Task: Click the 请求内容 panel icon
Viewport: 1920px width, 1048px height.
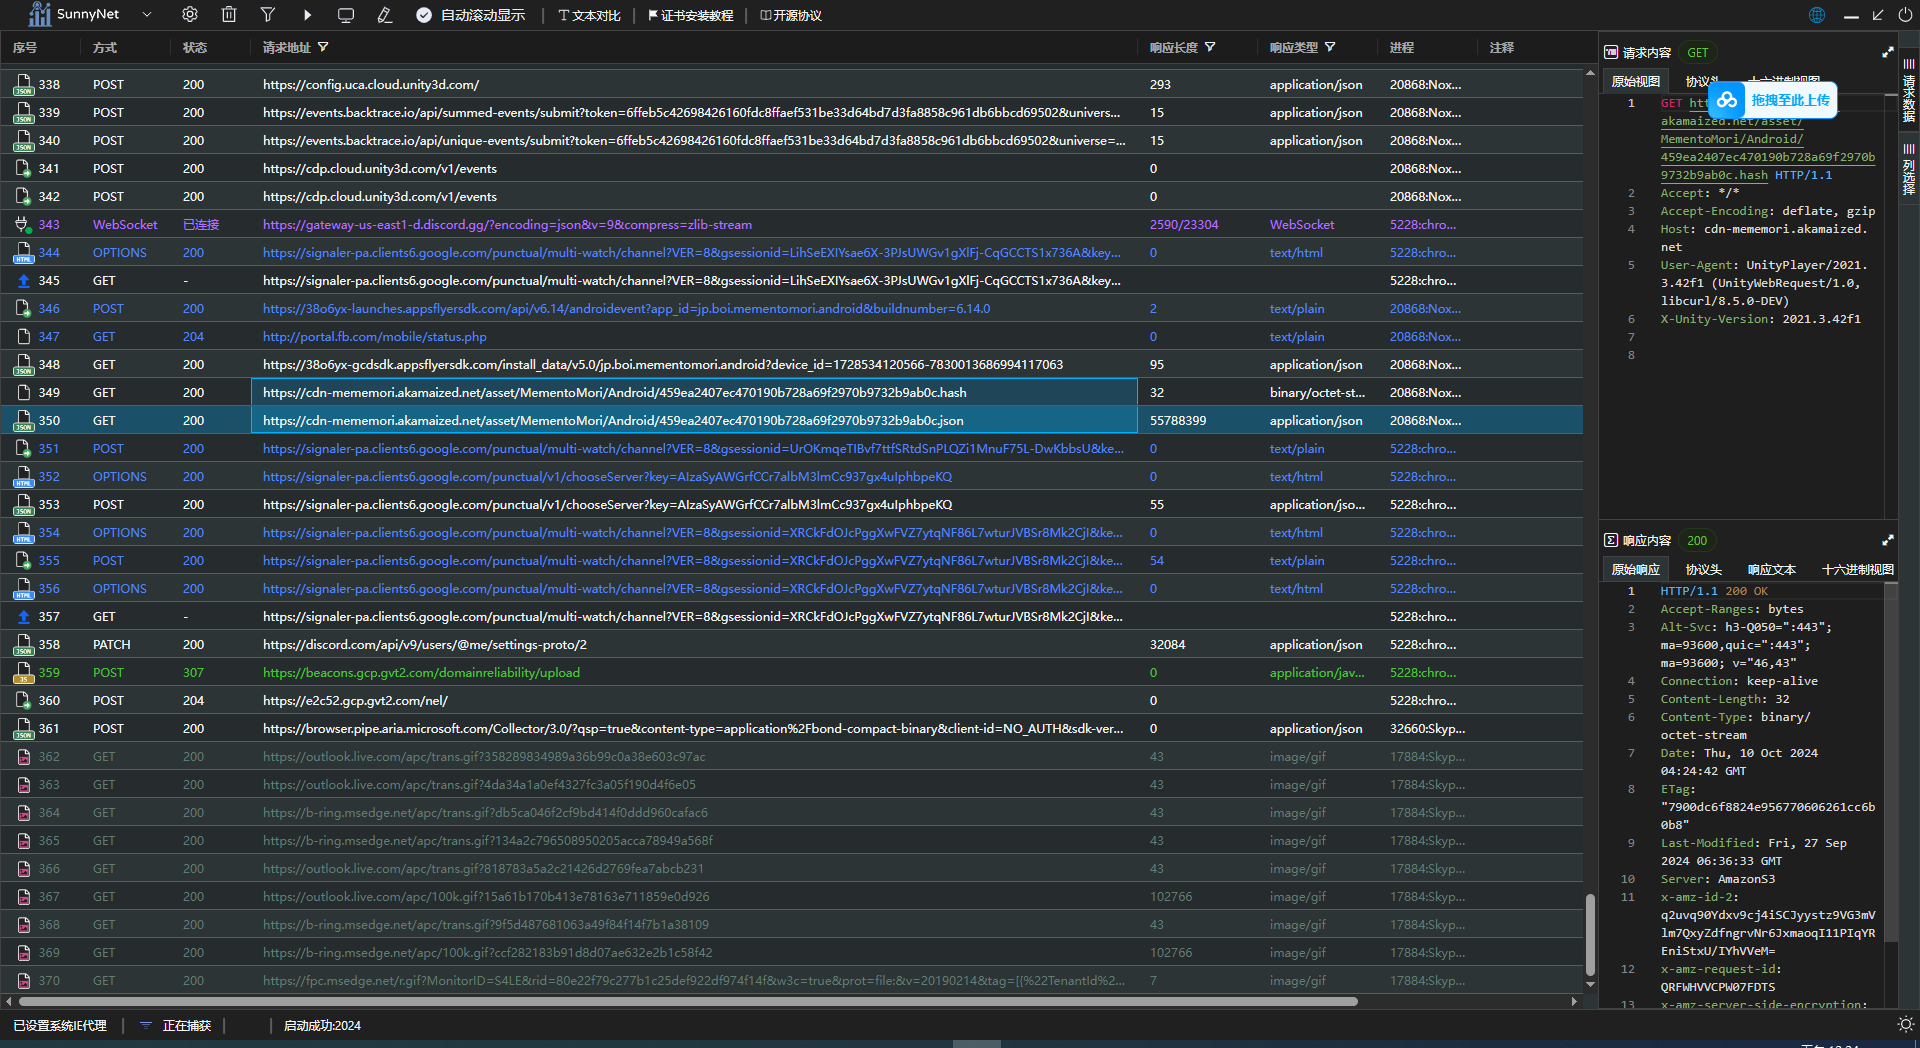Action: tap(1611, 52)
